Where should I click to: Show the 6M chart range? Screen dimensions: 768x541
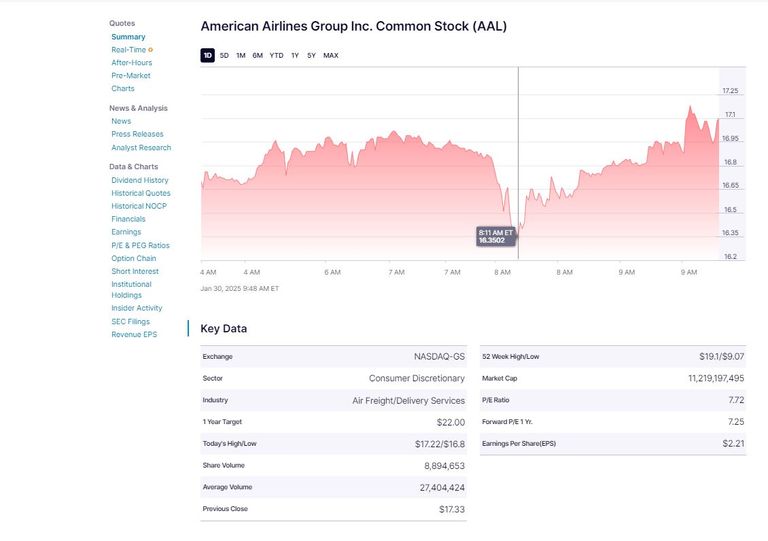pyautogui.click(x=257, y=56)
